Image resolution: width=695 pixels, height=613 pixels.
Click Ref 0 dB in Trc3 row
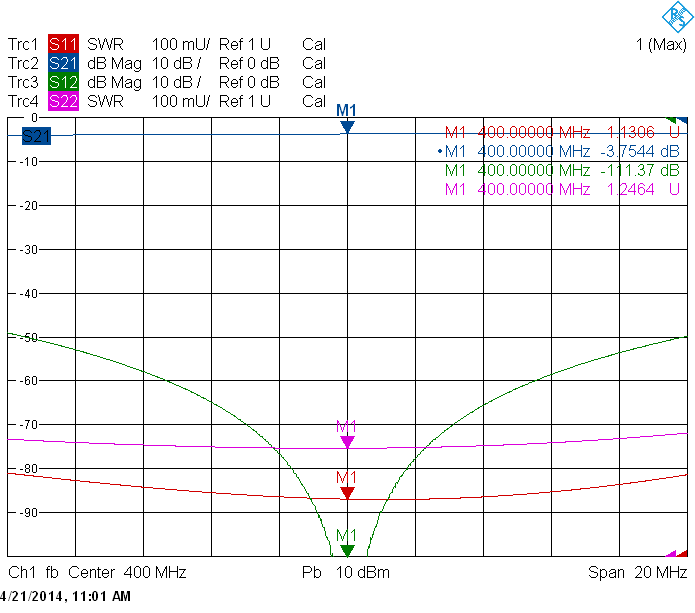[249, 82]
